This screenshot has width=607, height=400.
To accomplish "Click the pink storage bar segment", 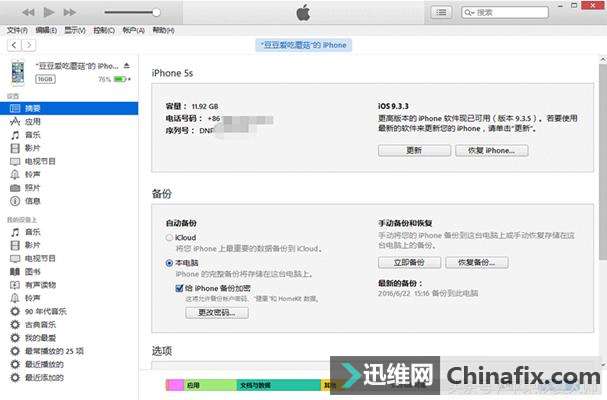I will click(175, 385).
